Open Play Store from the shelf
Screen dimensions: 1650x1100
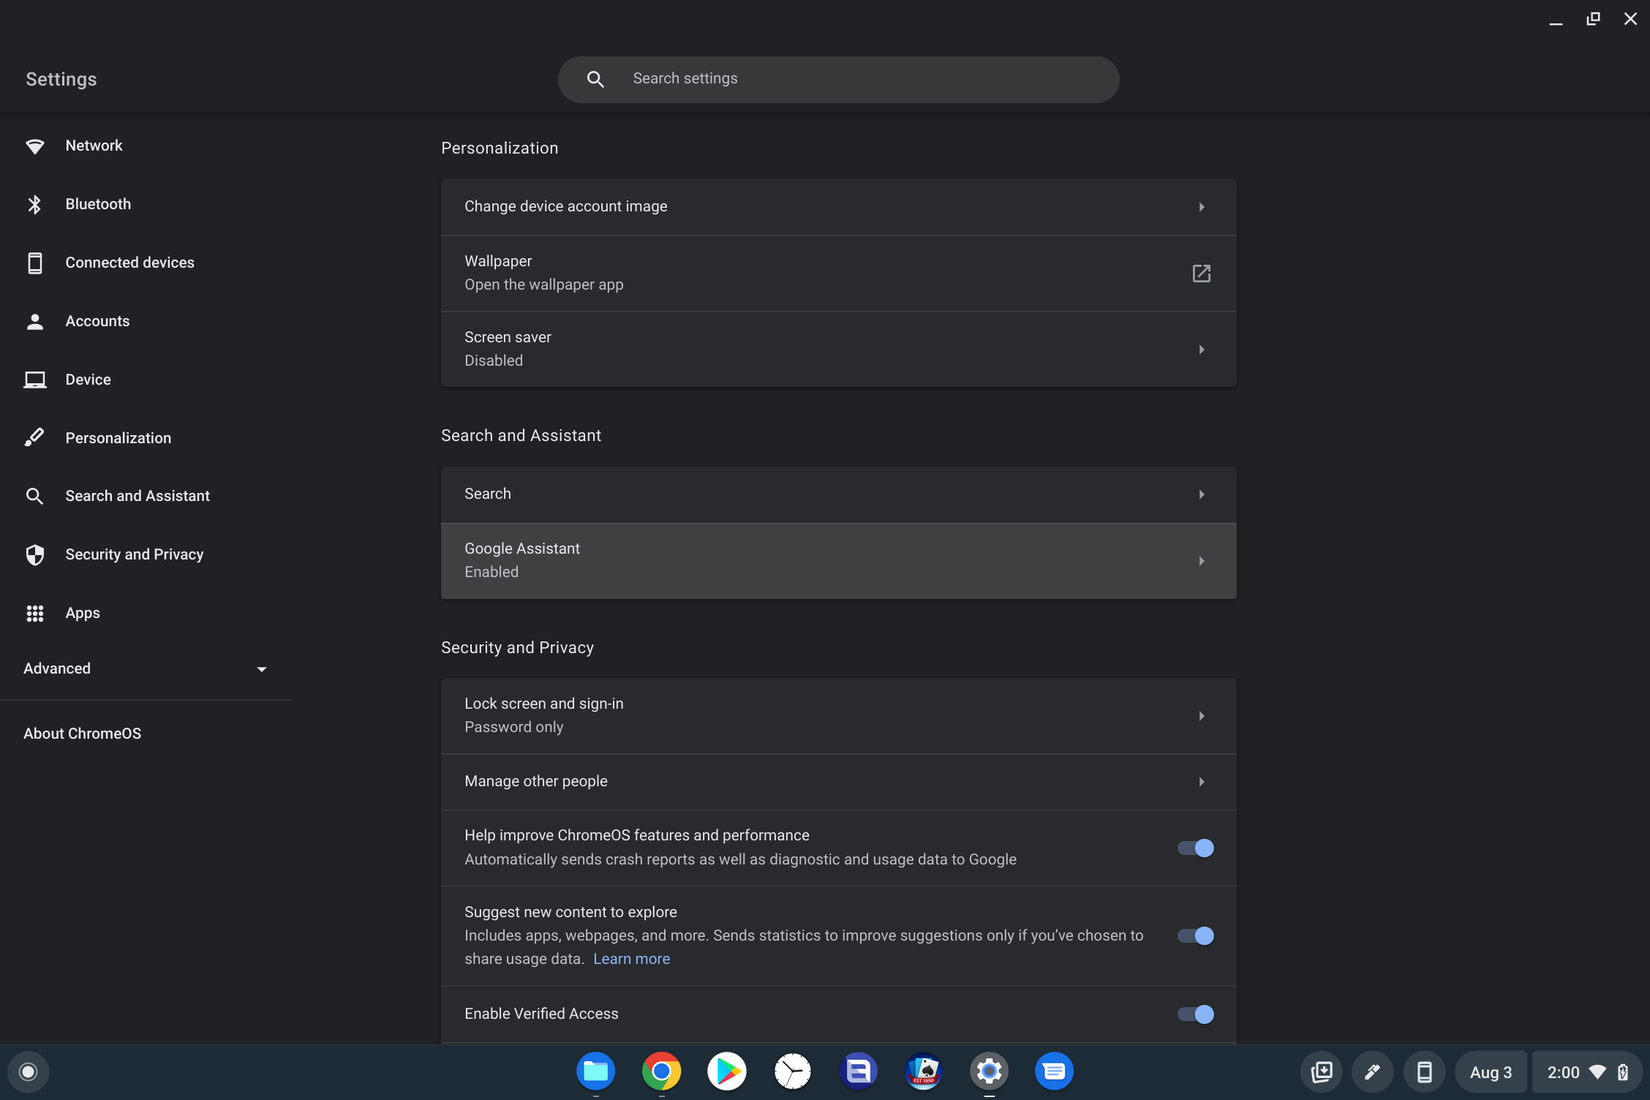click(x=727, y=1071)
